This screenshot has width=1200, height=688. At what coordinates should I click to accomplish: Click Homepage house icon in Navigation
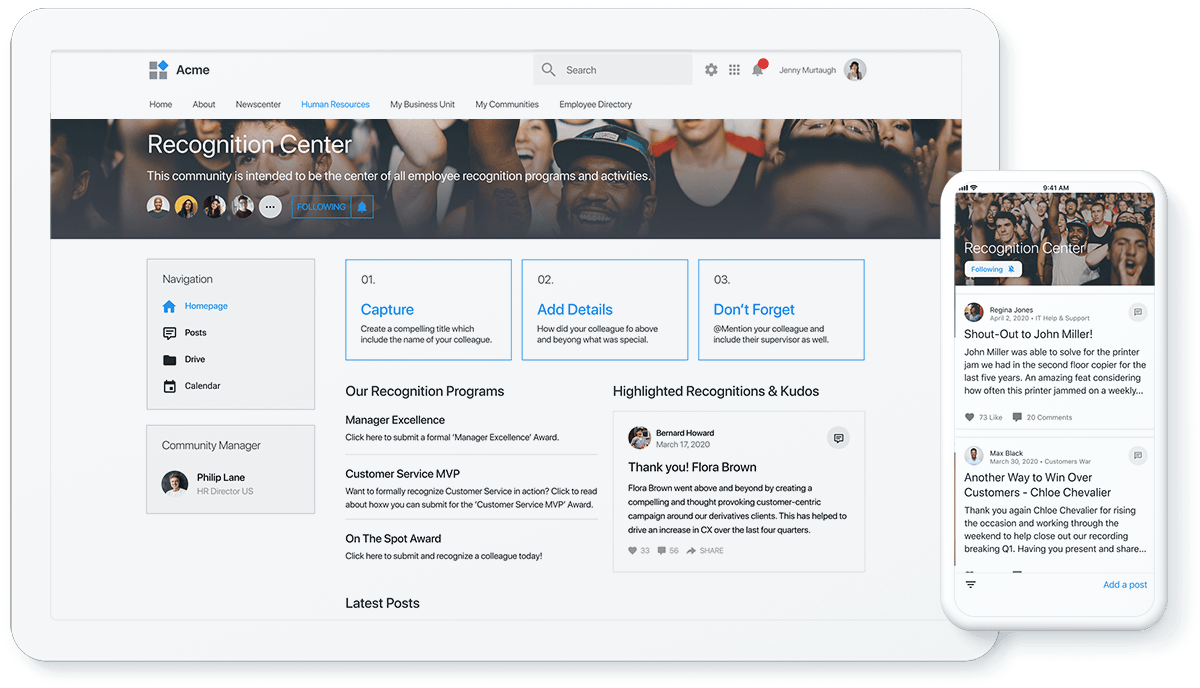(x=169, y=306)
